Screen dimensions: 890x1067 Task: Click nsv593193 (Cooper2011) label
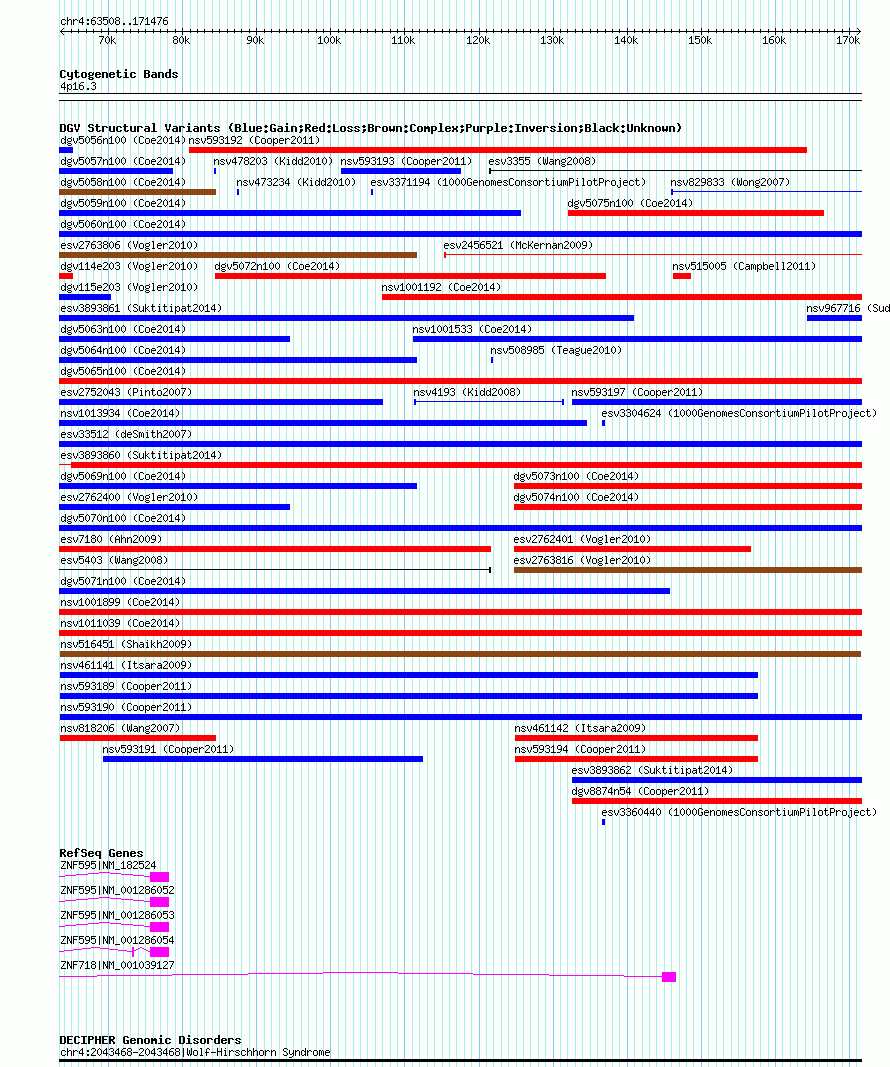406,161
